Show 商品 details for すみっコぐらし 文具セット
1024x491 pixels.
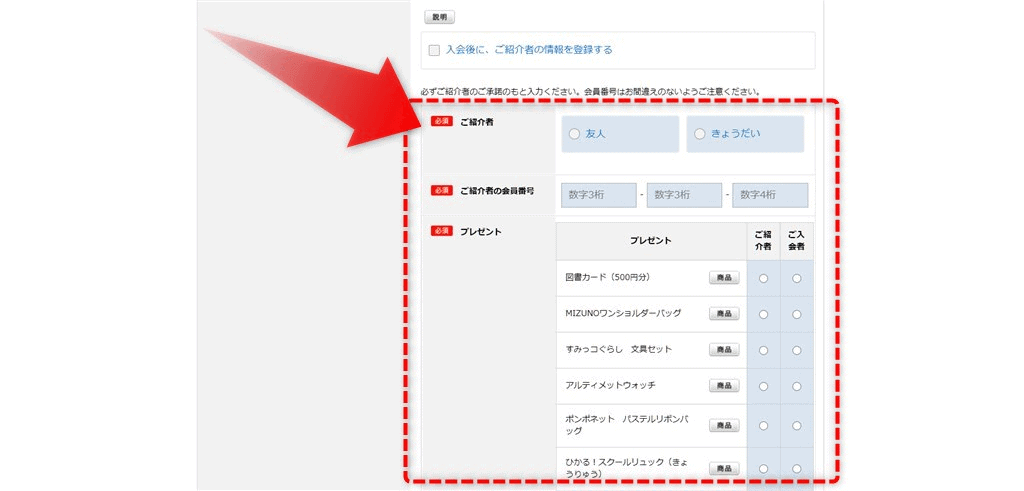click(724, 350)
